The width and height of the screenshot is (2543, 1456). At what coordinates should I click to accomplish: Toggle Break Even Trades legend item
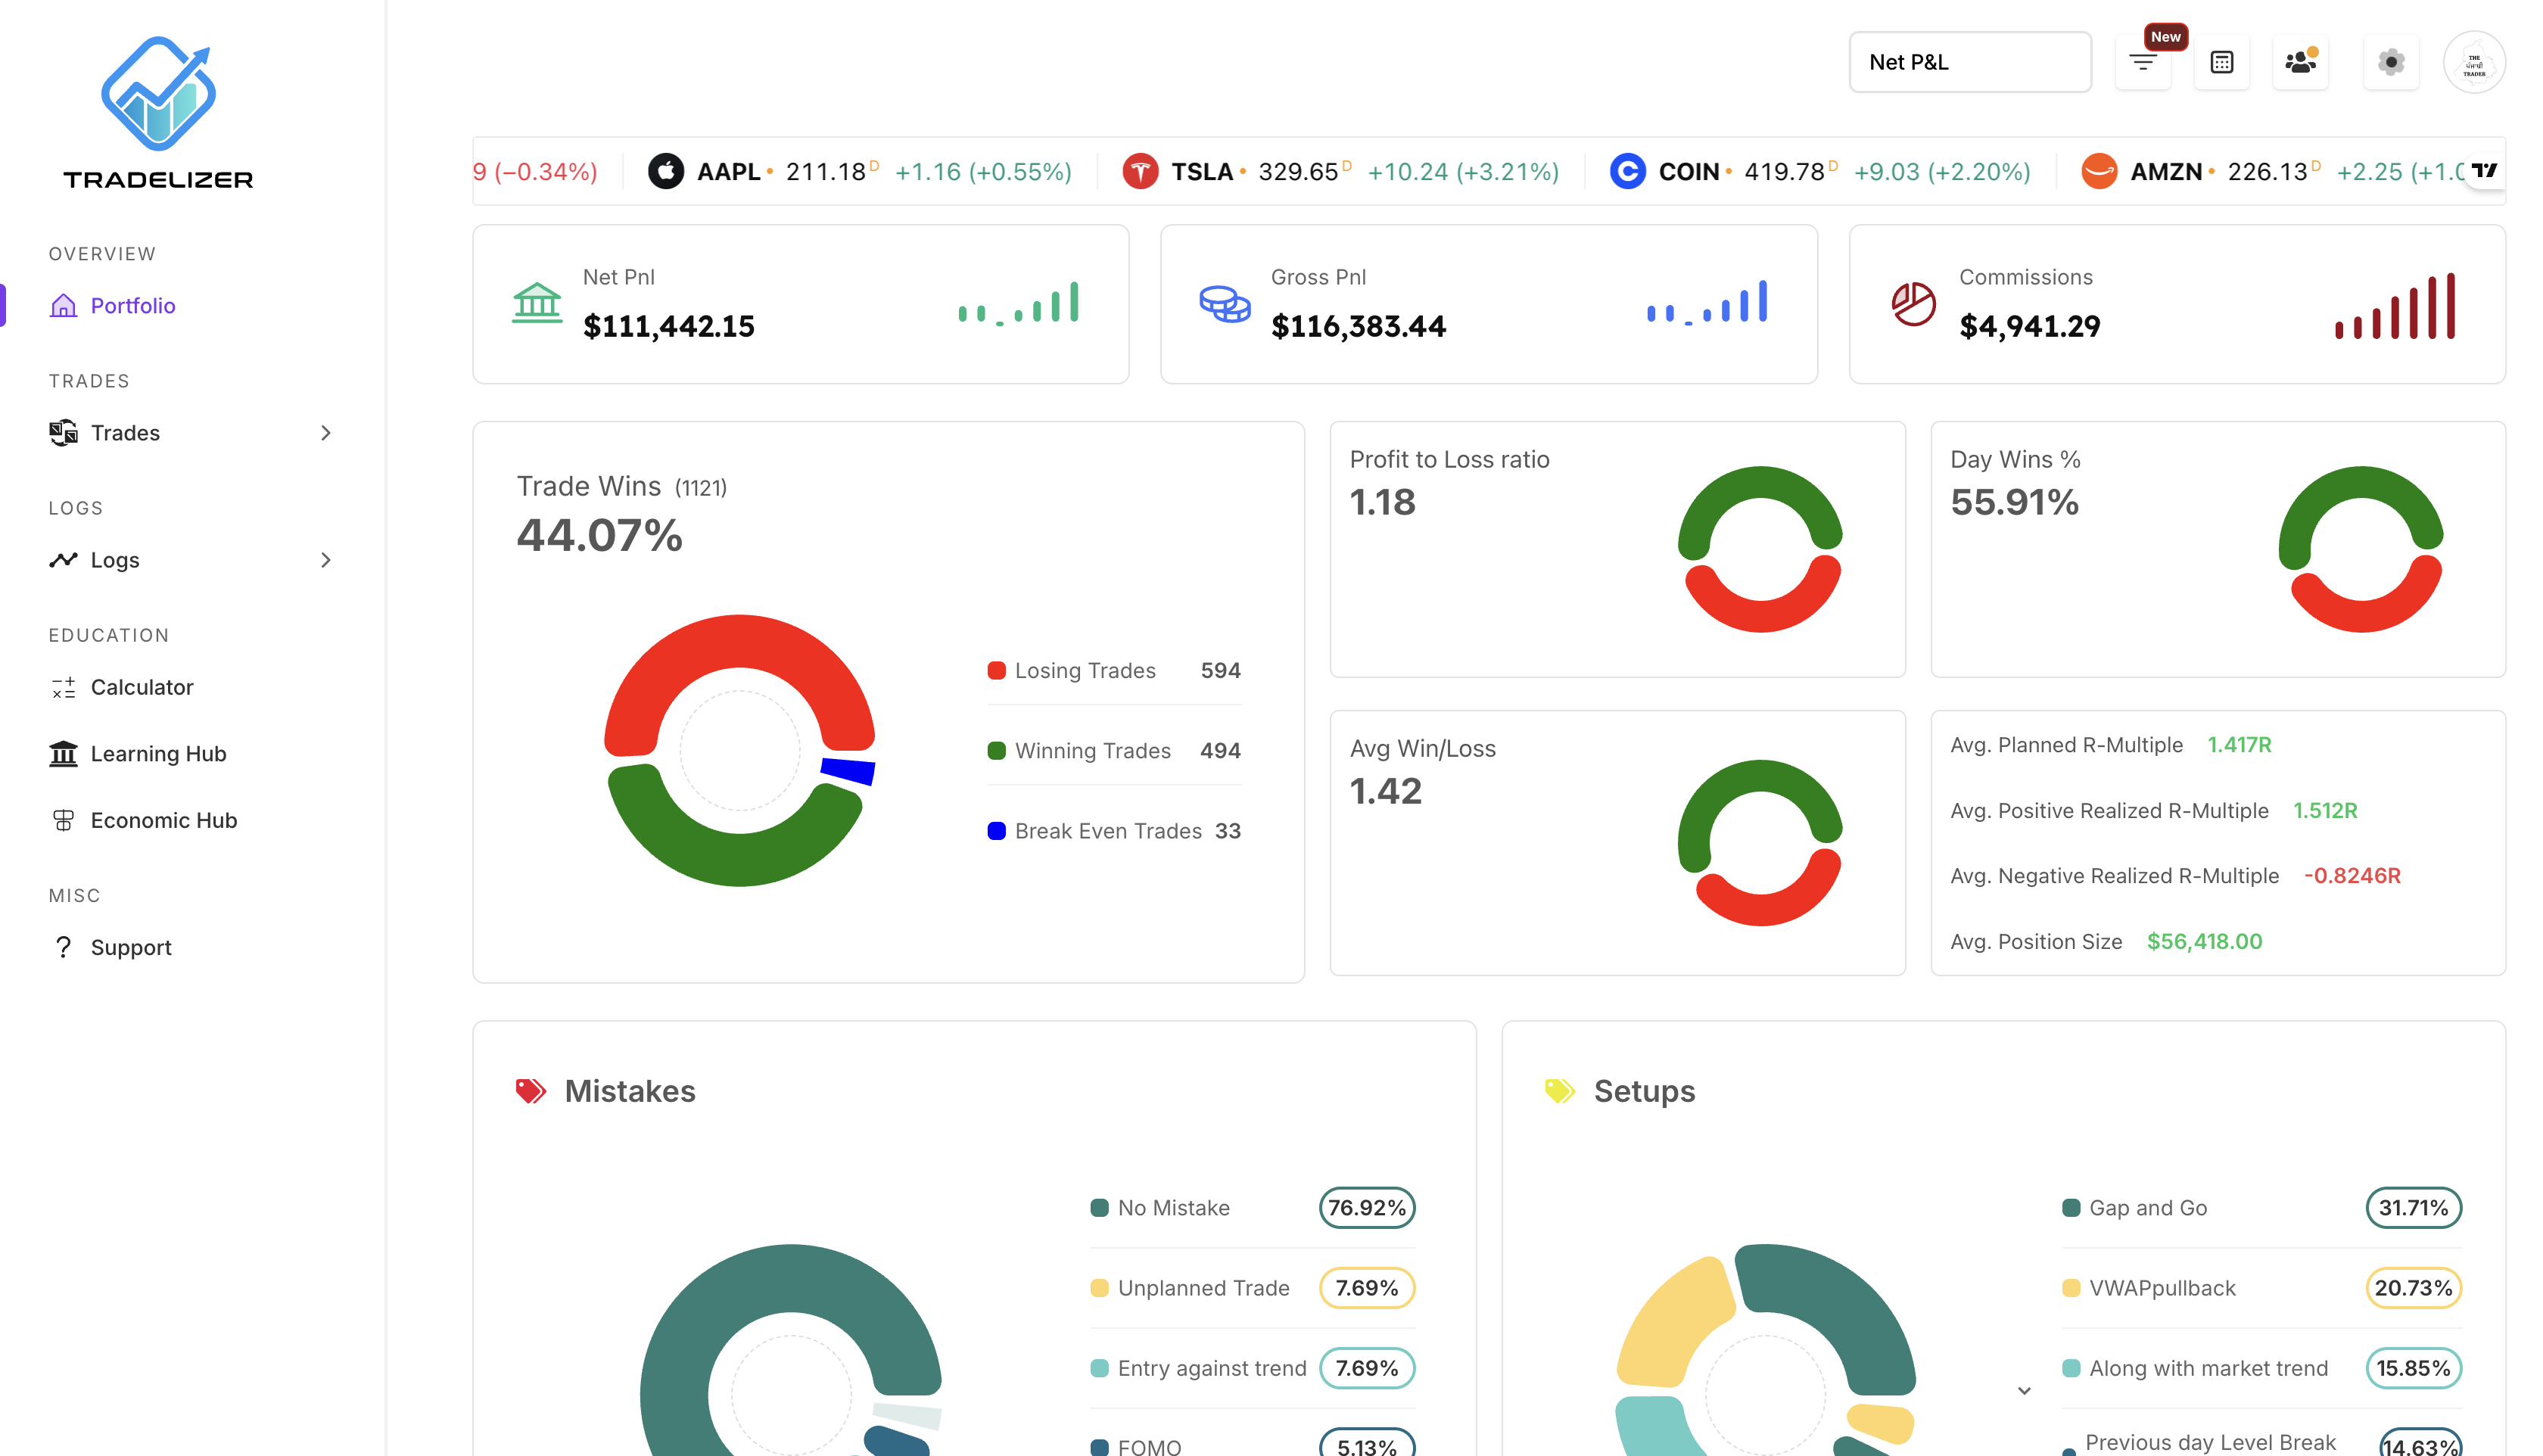click(1107, 831)
